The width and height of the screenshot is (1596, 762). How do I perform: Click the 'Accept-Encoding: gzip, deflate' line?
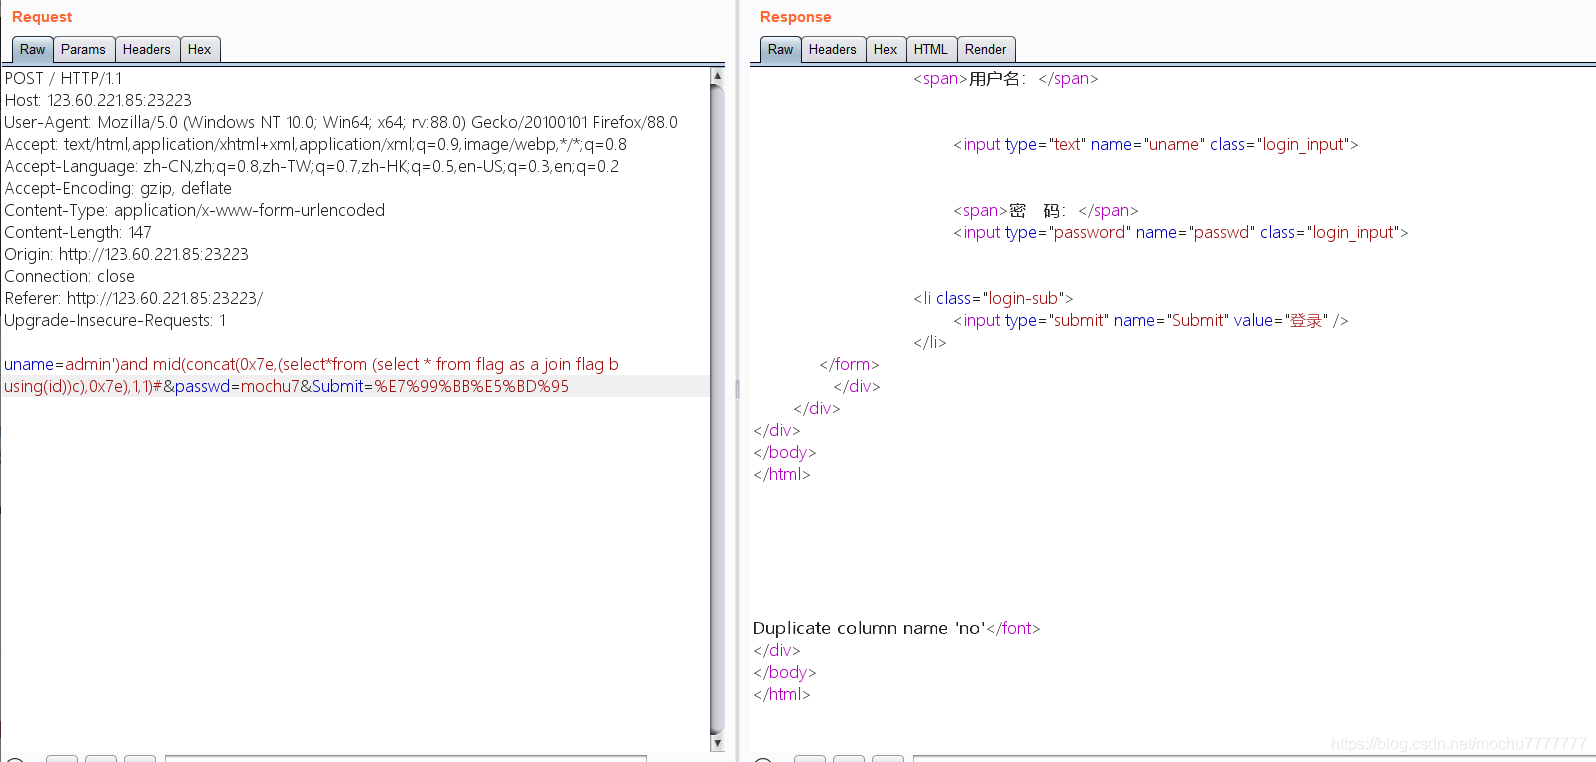click(118, 188)
